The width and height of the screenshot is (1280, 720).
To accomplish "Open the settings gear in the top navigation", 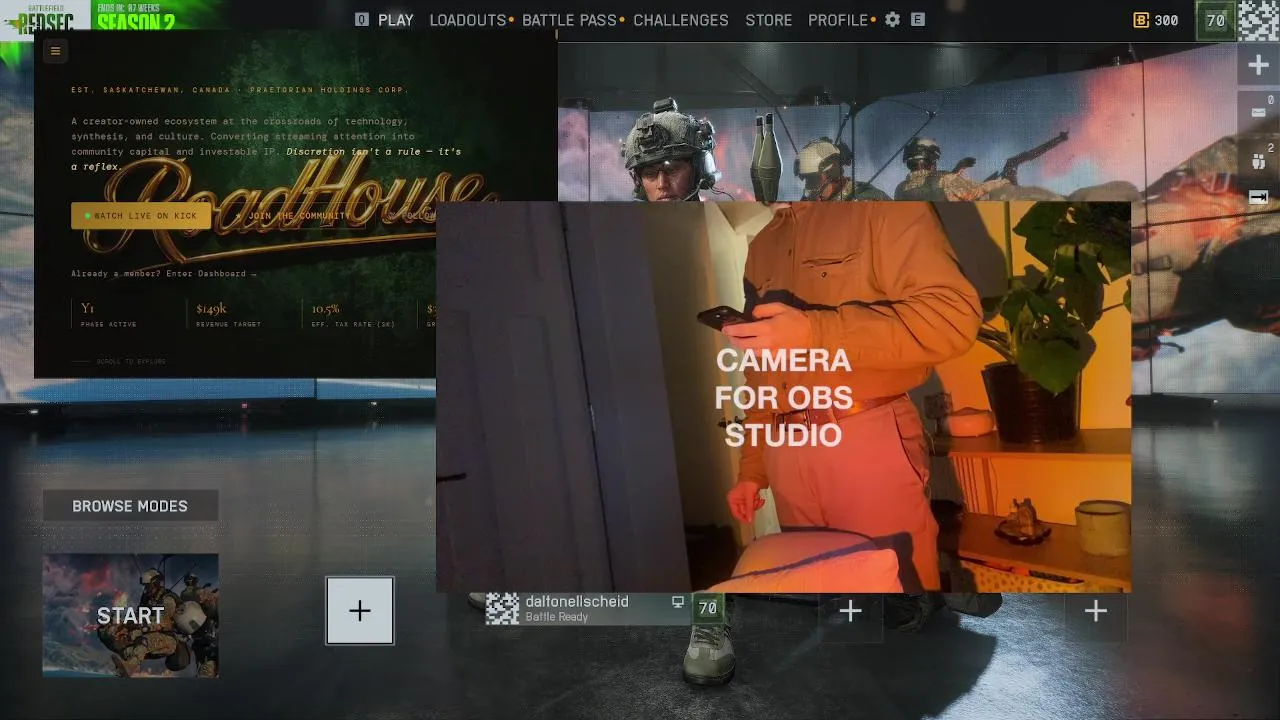I will coord(893,20).
